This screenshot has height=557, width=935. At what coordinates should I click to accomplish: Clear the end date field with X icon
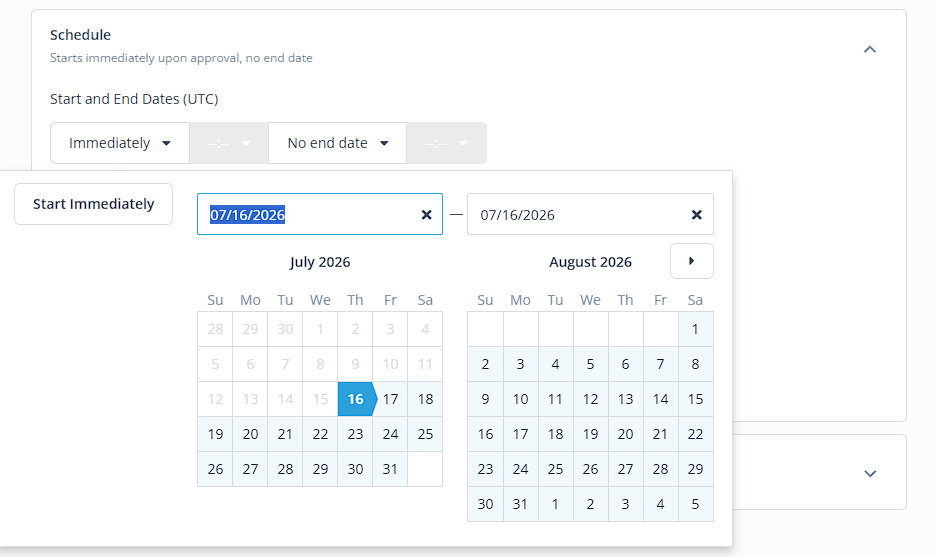click(696, 215)
